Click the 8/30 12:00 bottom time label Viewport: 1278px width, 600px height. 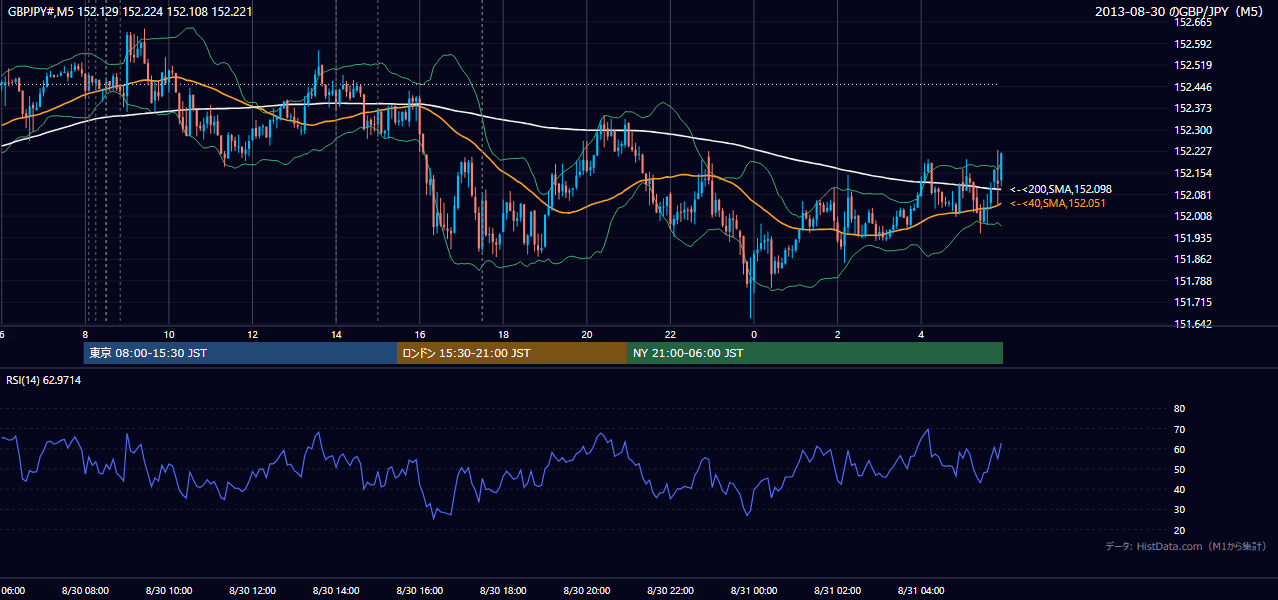coord(252,590)
